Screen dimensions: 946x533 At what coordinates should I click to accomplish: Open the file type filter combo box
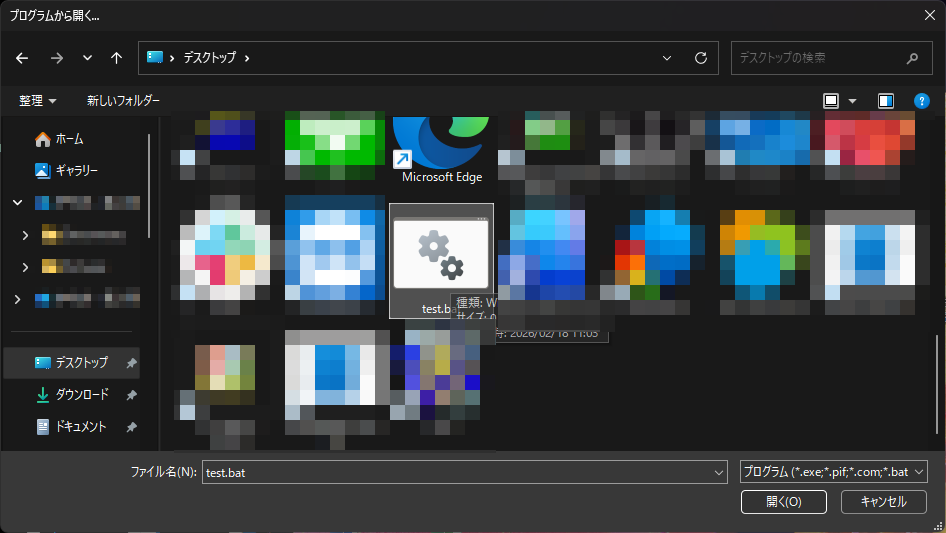[x=834, y=472]
